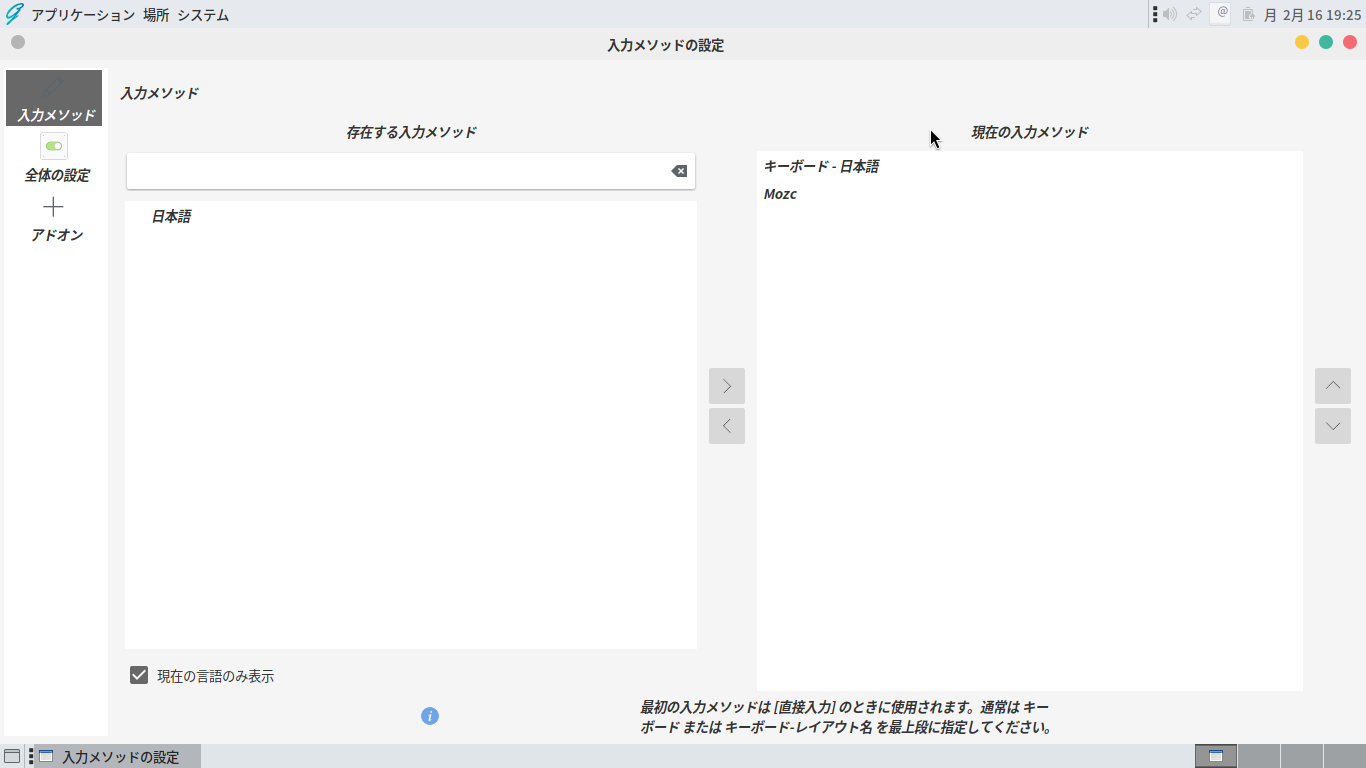This screenshot has width=1366, height=768.
Task: Click the vertical dots icon in the tray
Action: point(1155,14)
